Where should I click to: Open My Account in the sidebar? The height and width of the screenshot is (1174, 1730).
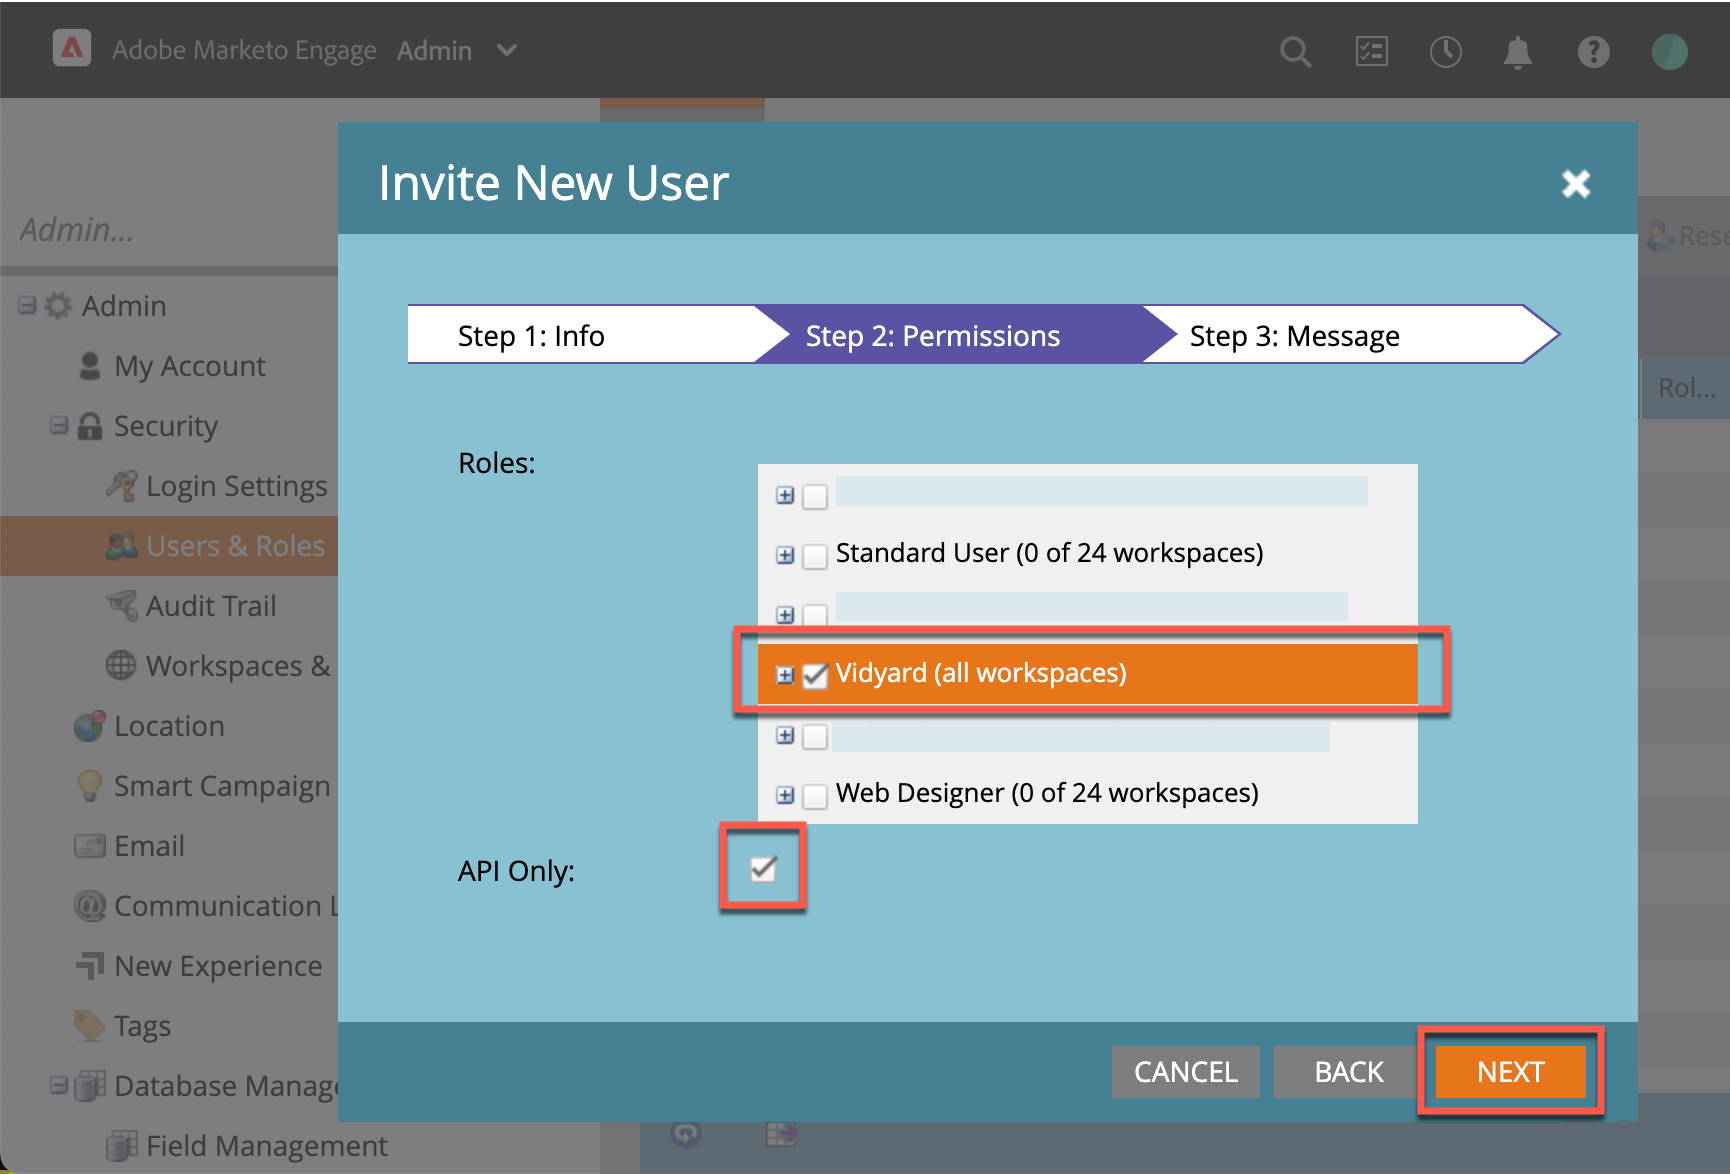190,366
